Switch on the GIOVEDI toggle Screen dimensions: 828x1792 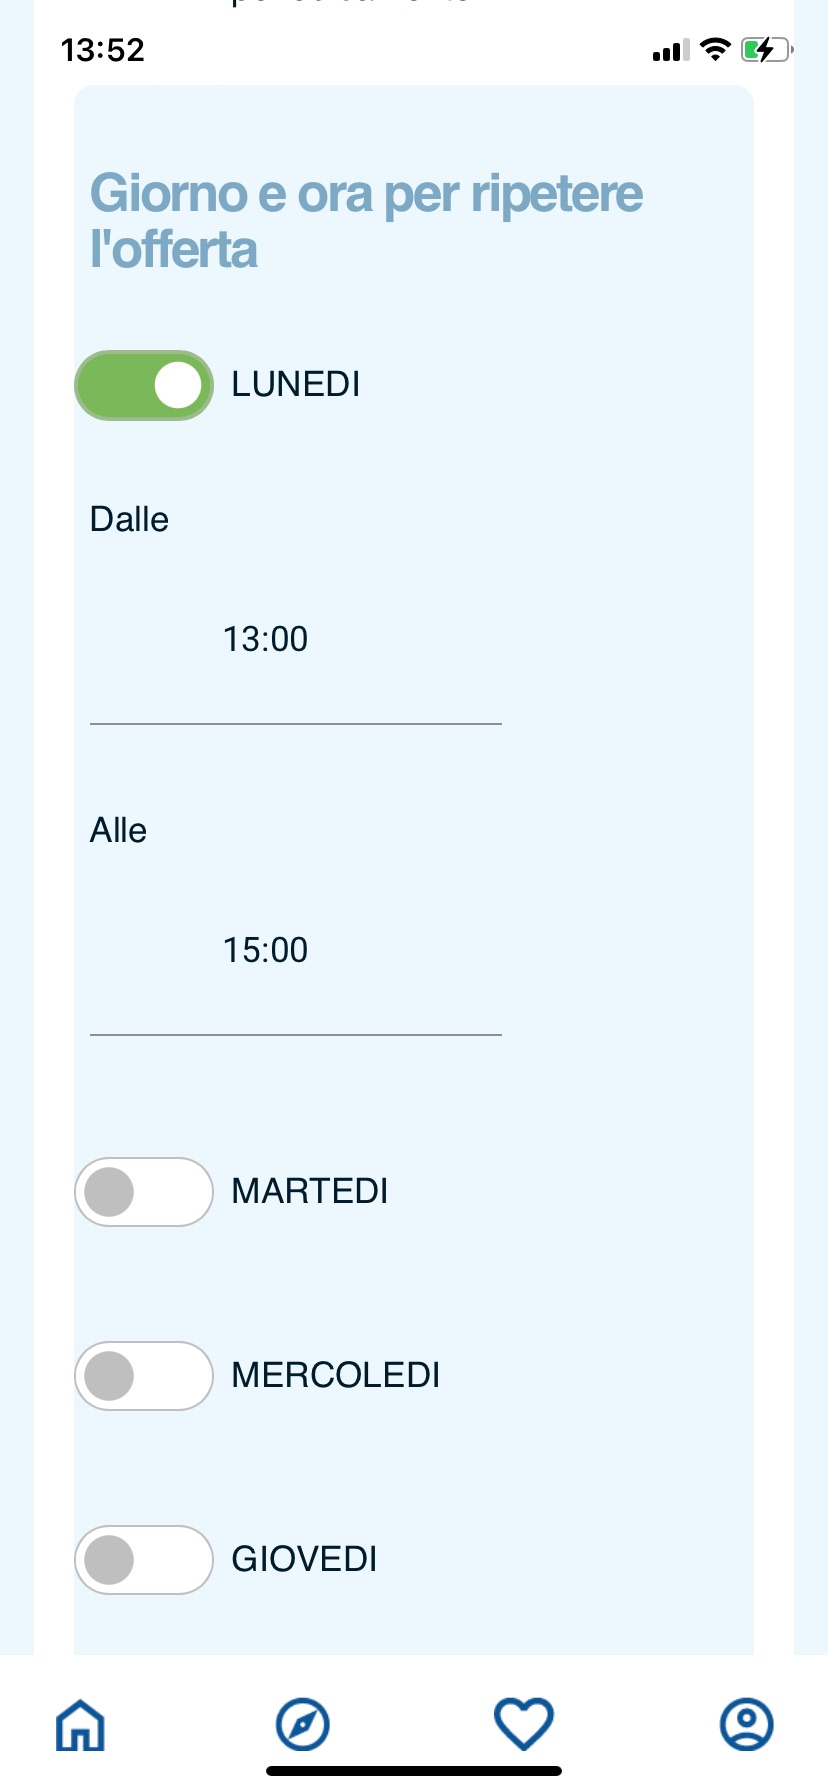coord(144,1560)
